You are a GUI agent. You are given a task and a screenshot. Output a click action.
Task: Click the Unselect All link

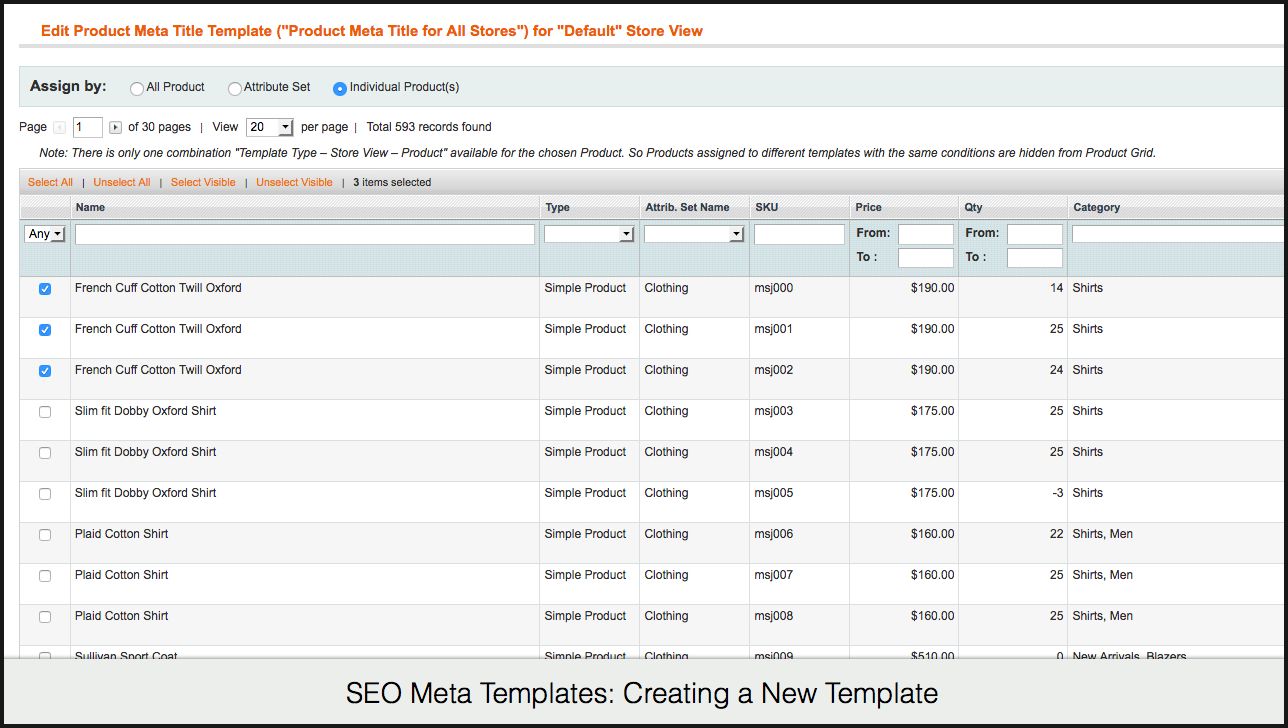click(122, 183)
